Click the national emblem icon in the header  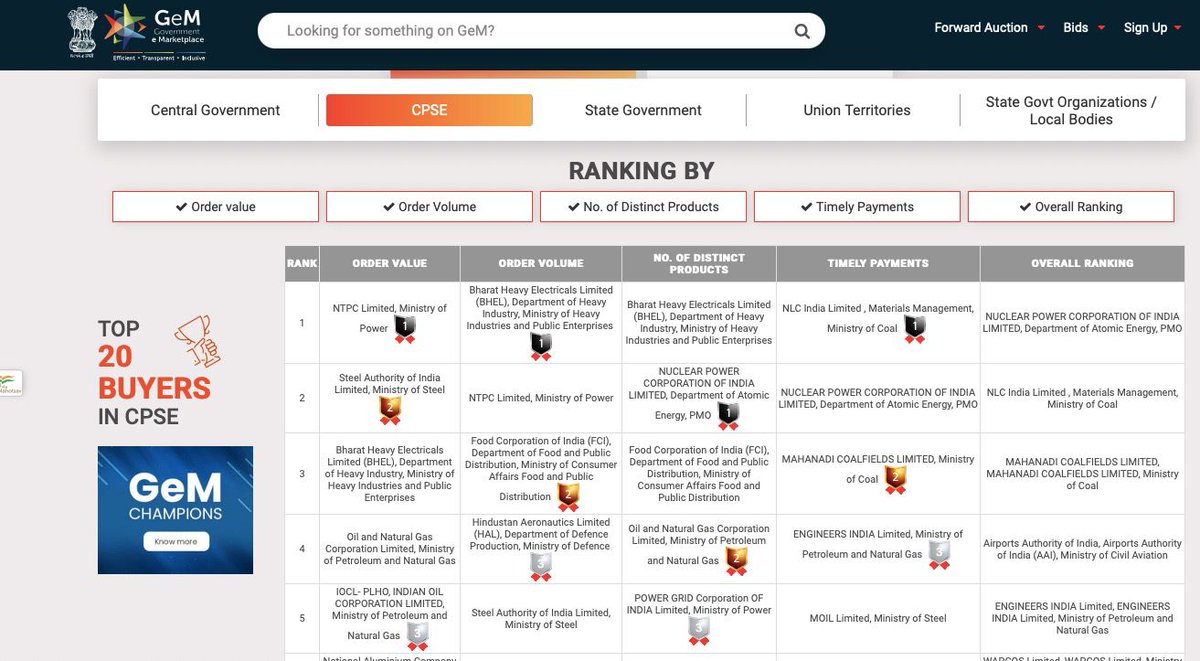coord(80,28)
